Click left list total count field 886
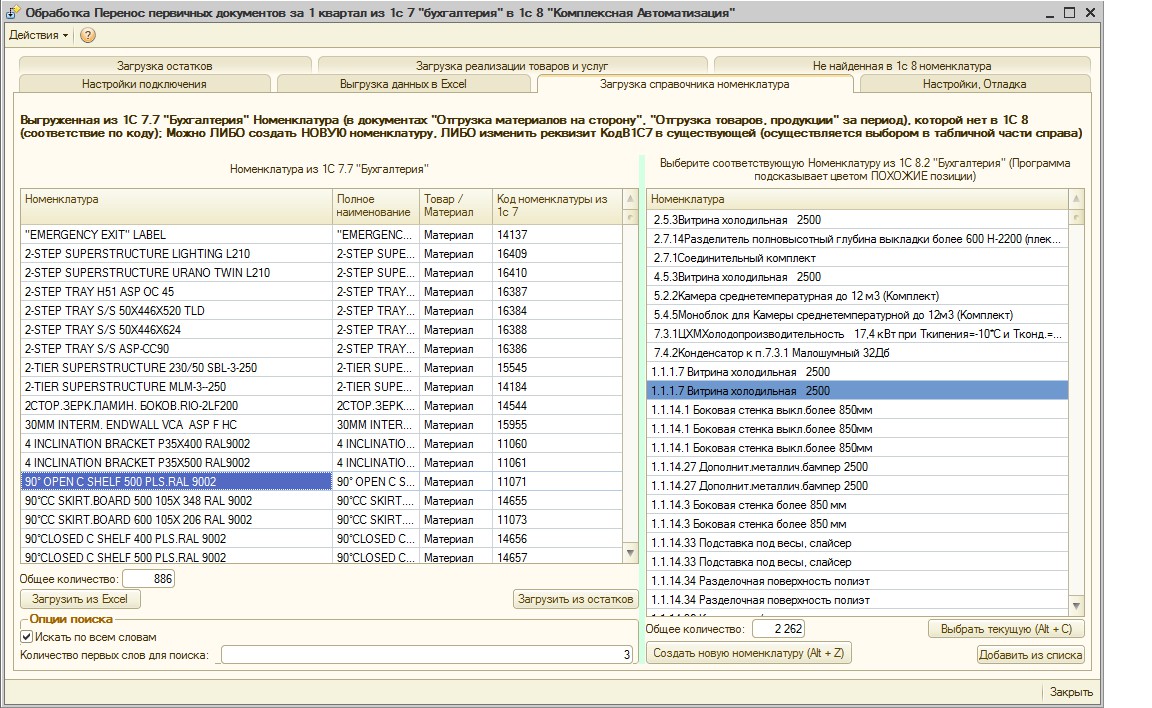Image resolution: width=1152 pixels, height=708 pixels. pos(148,579)
